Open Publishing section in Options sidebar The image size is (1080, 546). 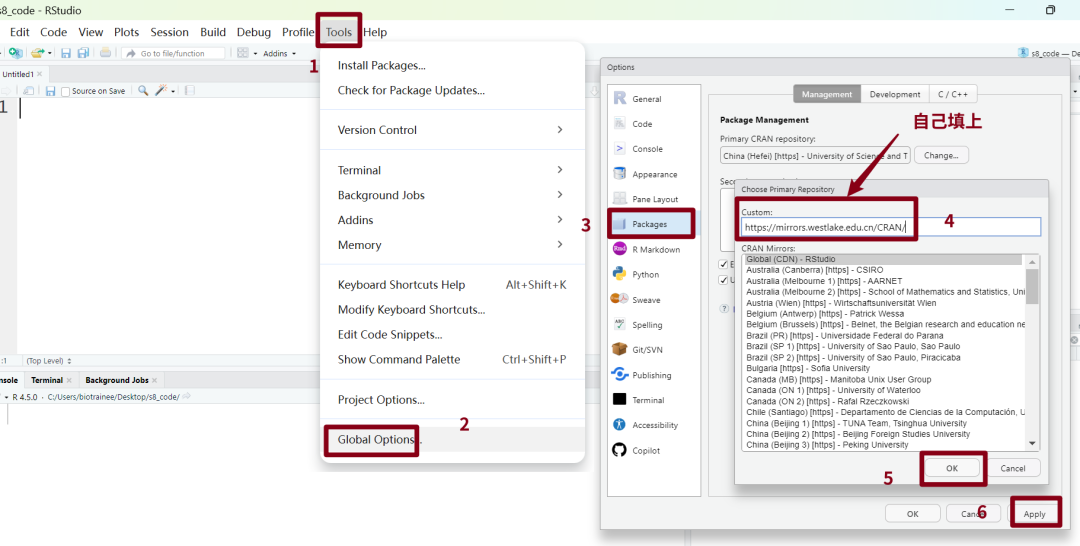pos(652,375)
